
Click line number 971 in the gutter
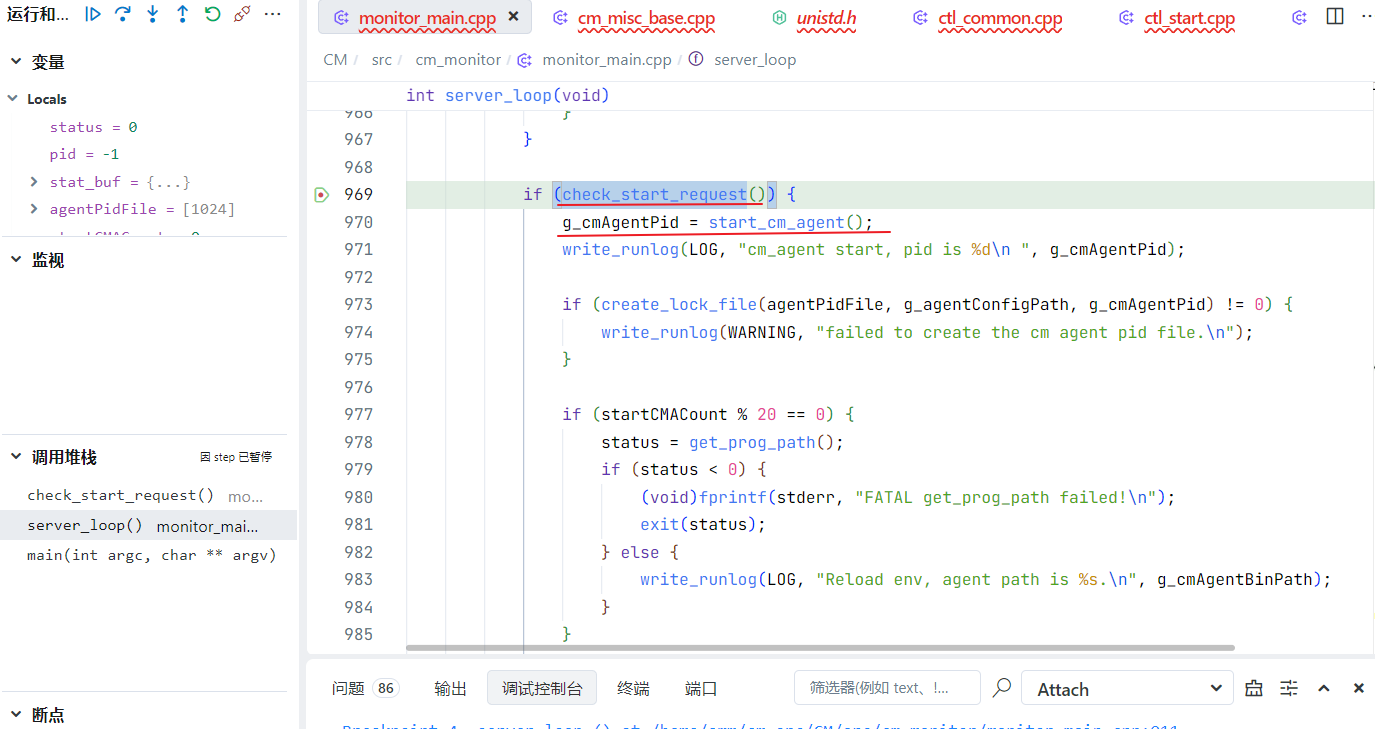click(x=357, y=250)
